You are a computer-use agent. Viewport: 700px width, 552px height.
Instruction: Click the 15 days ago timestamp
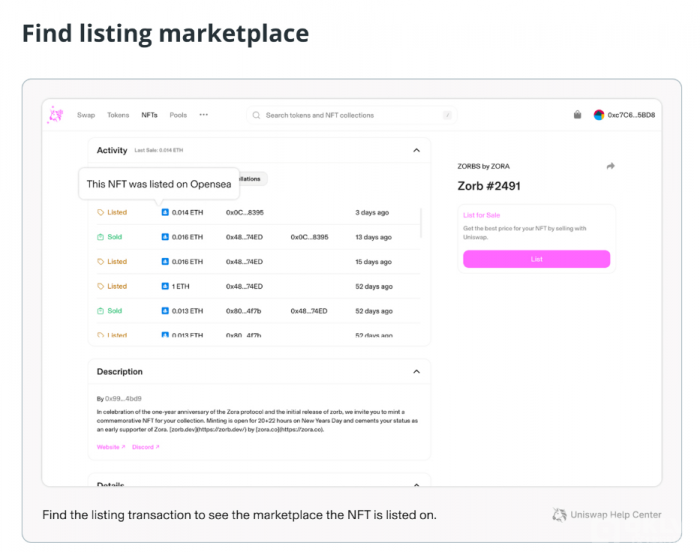(x=373, y=261)
